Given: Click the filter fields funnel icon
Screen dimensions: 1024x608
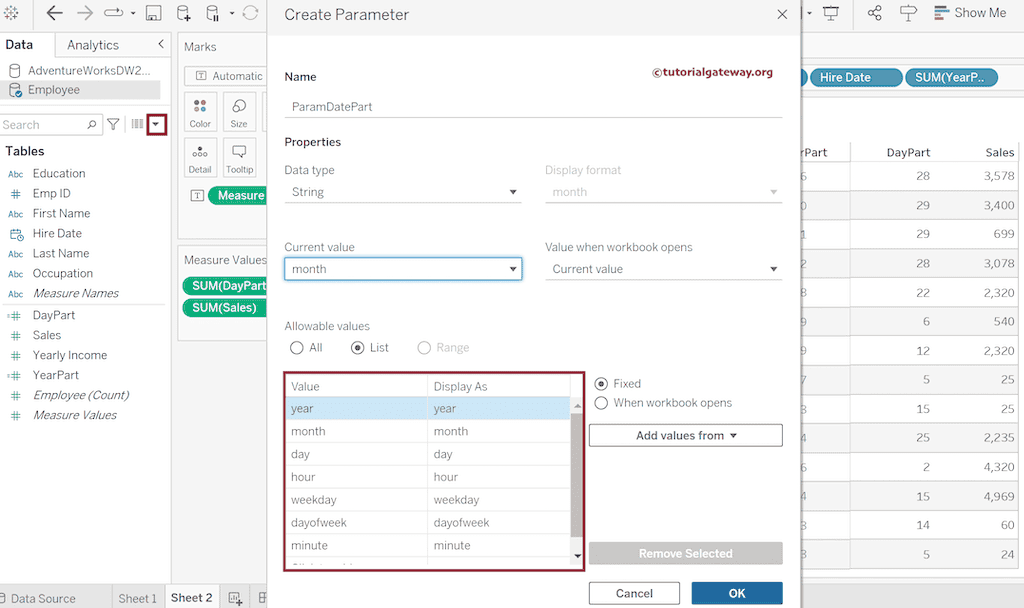Looking at the screenshot, I should [x=113, y=124].
